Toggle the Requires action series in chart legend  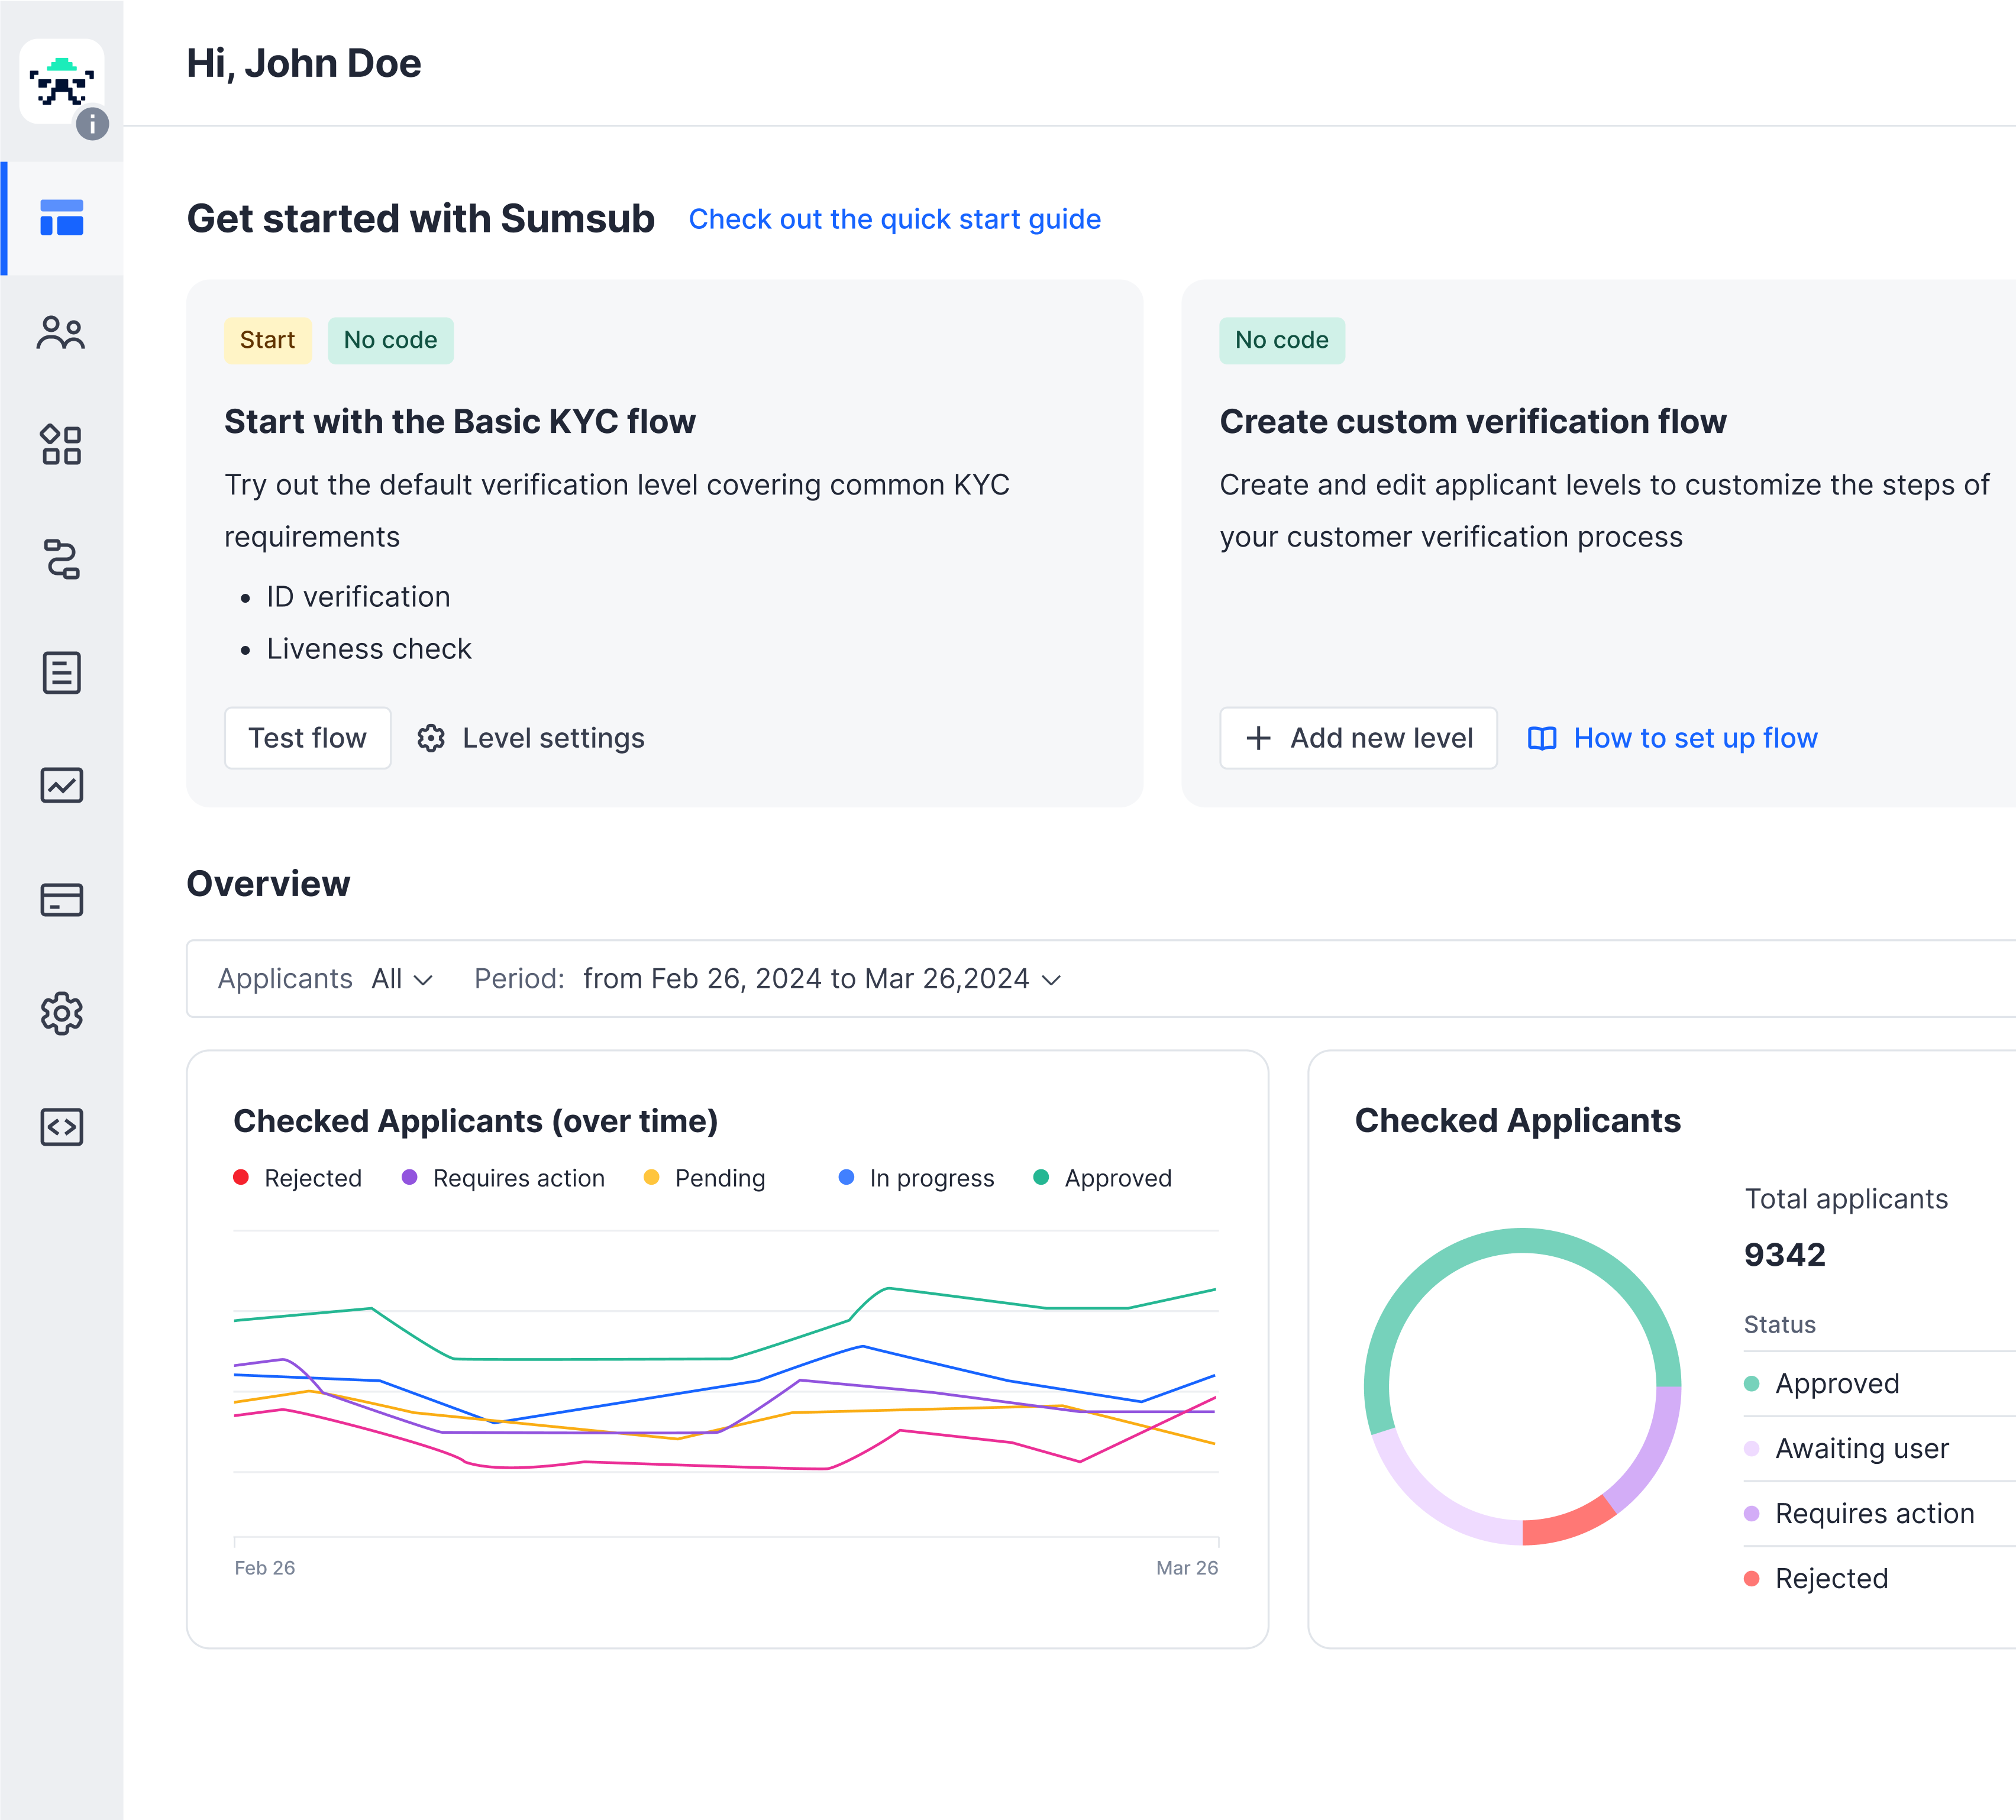(503, 1178)
